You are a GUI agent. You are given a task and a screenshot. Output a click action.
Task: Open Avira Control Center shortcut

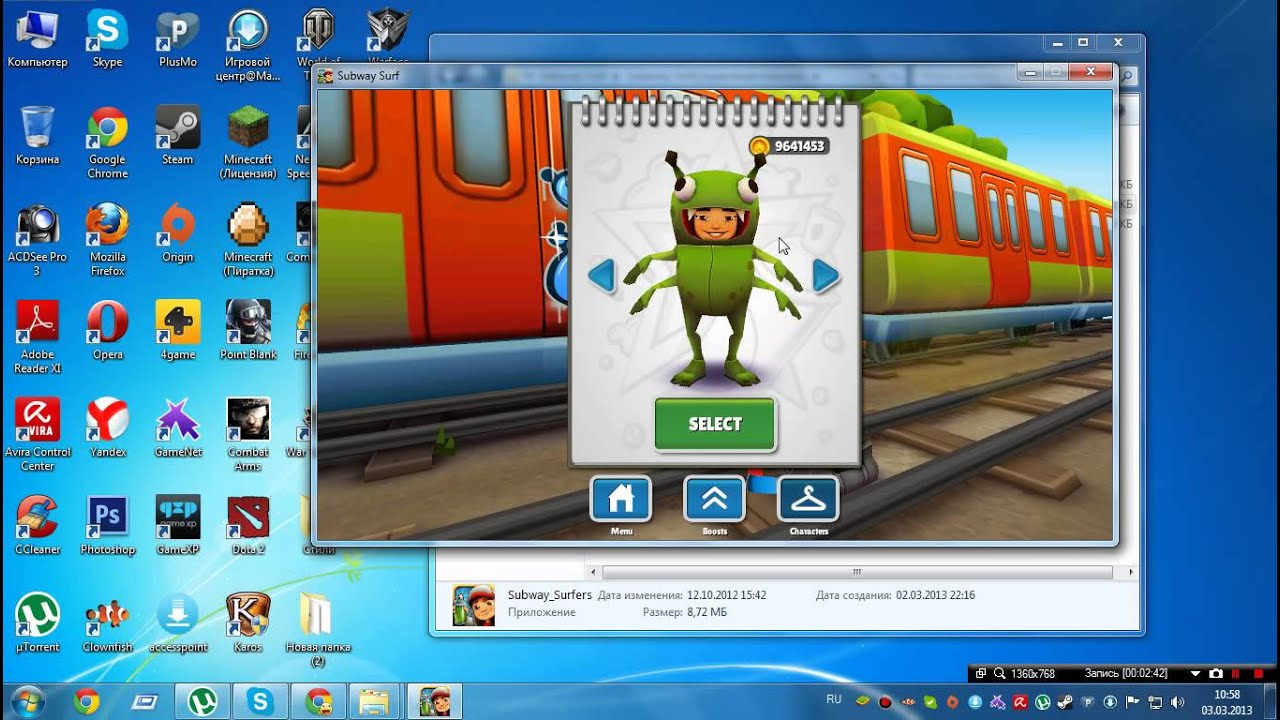point(37,435)
